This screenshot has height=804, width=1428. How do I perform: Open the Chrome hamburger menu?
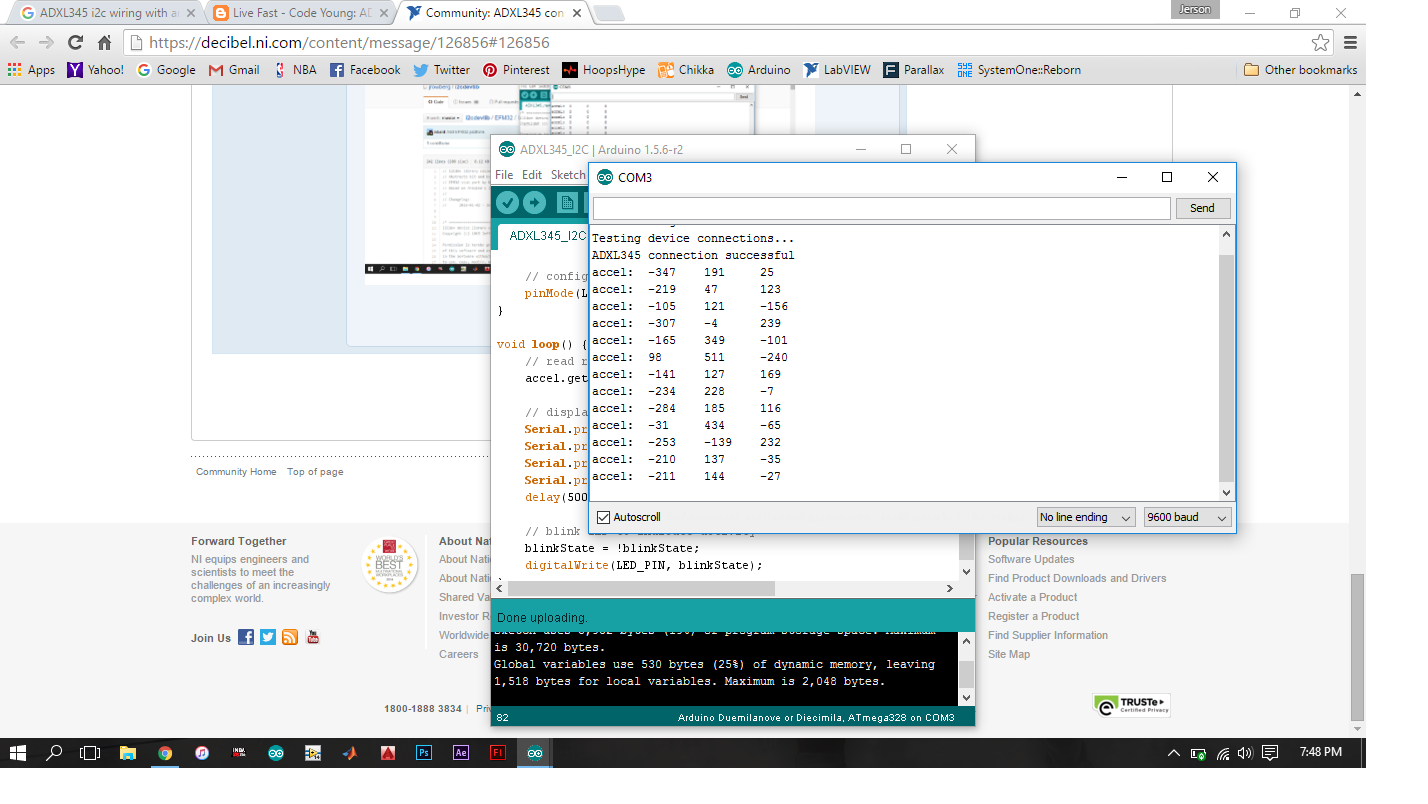point(1350,42)
